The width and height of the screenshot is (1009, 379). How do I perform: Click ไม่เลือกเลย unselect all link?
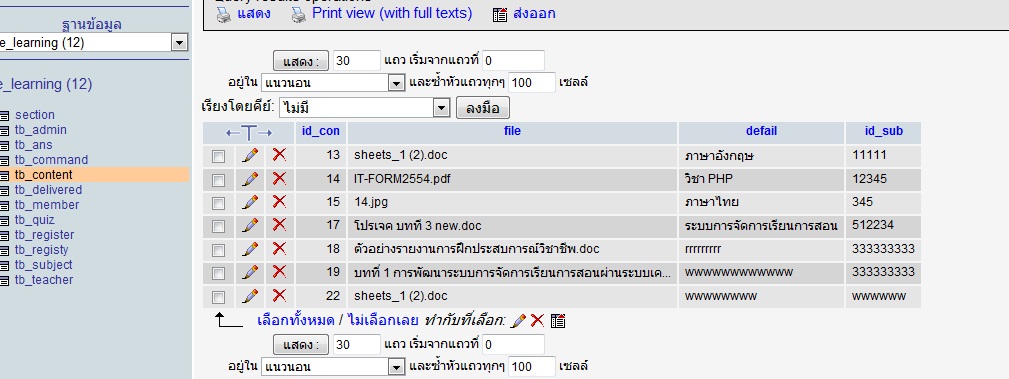pos(383,320)
